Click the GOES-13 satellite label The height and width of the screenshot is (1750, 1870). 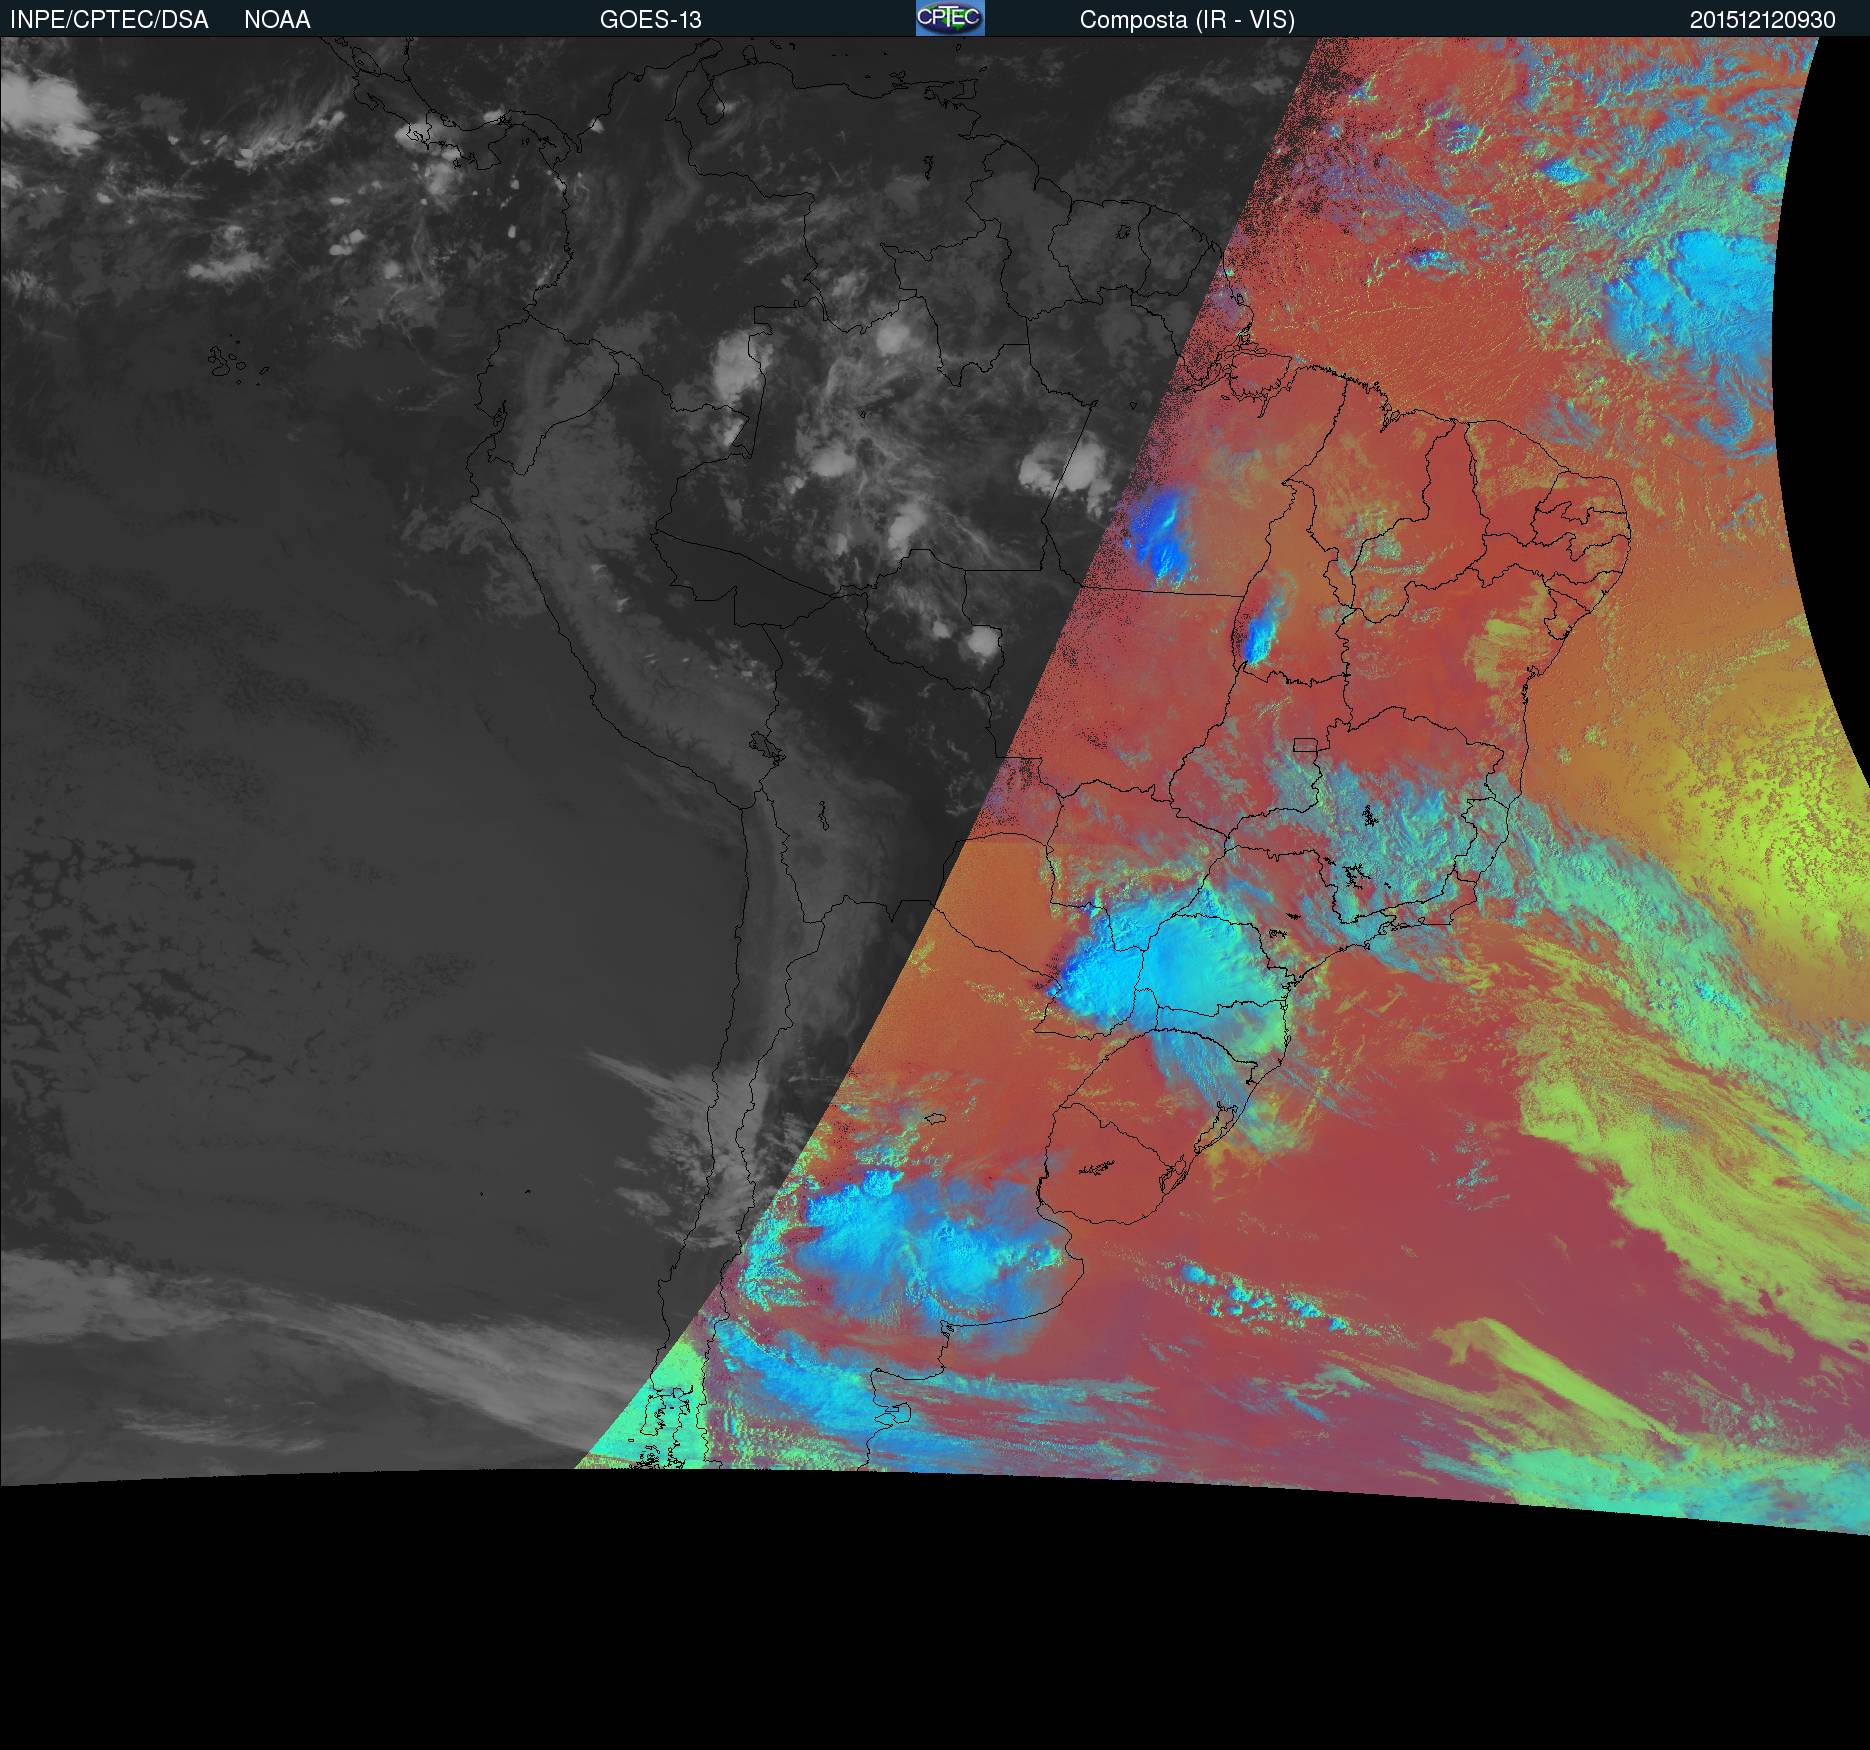(651, 20)
